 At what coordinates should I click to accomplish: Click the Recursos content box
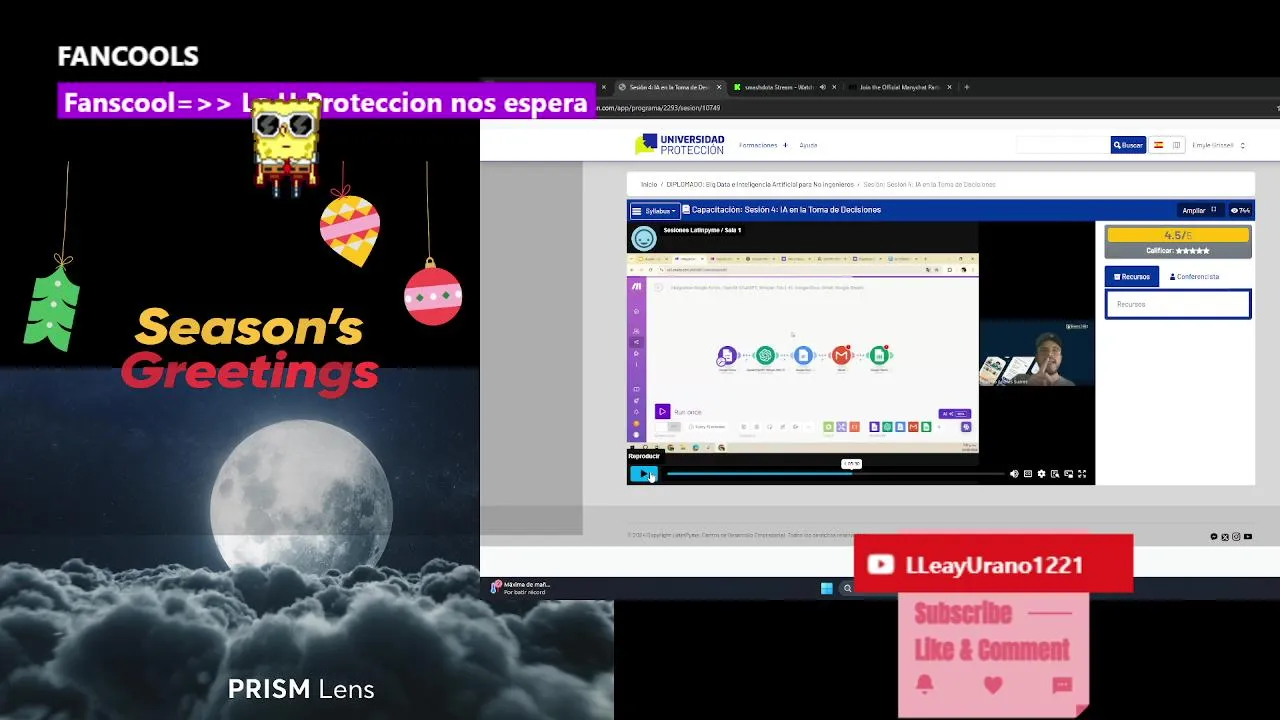click(1177, 304)
